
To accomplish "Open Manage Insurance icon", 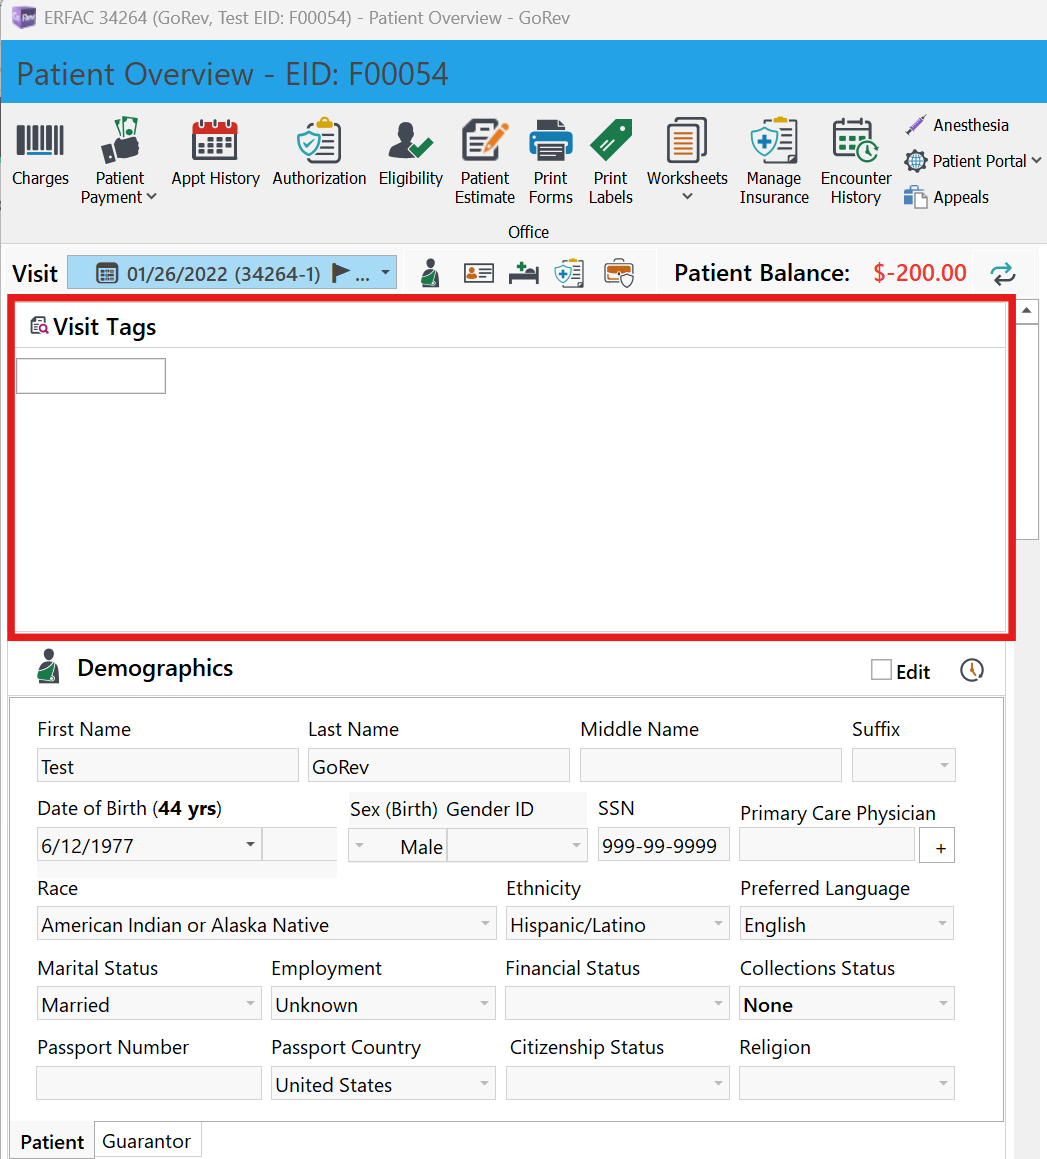I will (x=773, y=140).
